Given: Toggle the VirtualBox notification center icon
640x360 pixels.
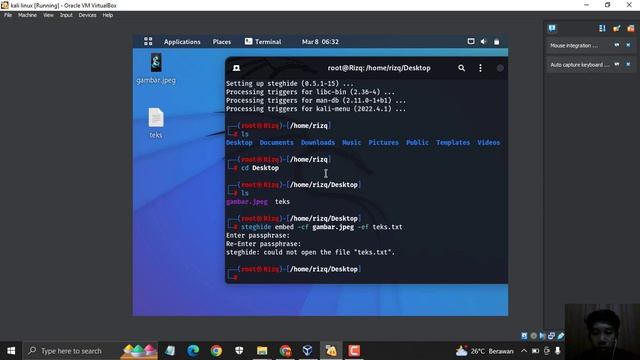Looking at the screenshot, I should click(552, 28).
